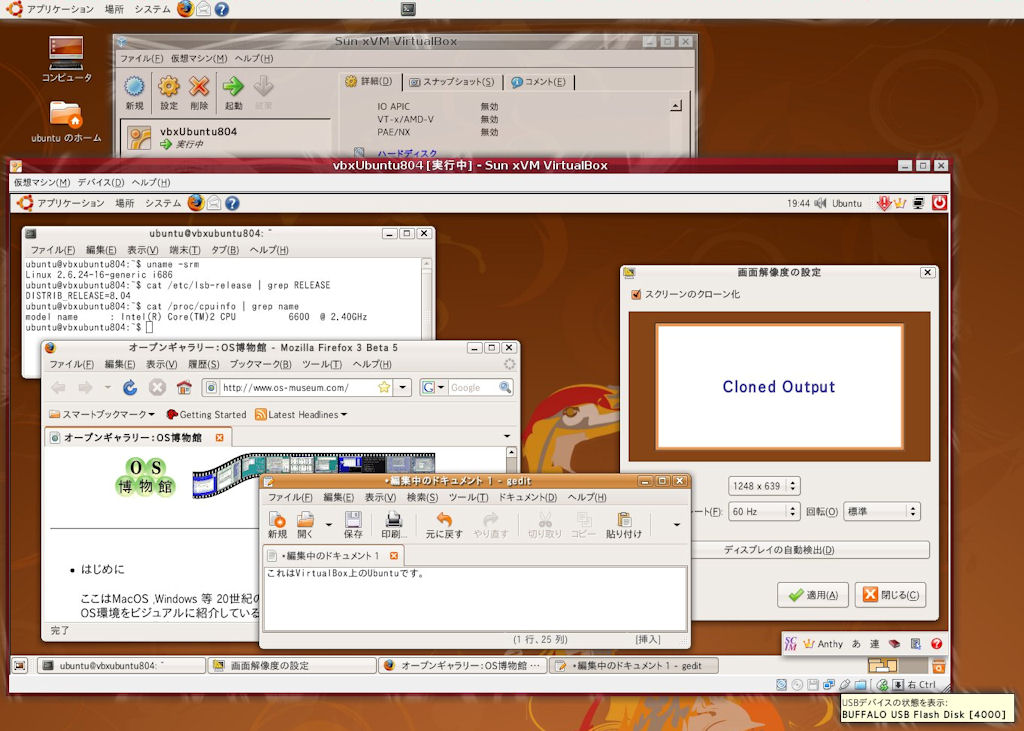Viewport: 1024px width, 731px height.
Task: Click the Cloned Output display preview
Action: pos(779,386)
